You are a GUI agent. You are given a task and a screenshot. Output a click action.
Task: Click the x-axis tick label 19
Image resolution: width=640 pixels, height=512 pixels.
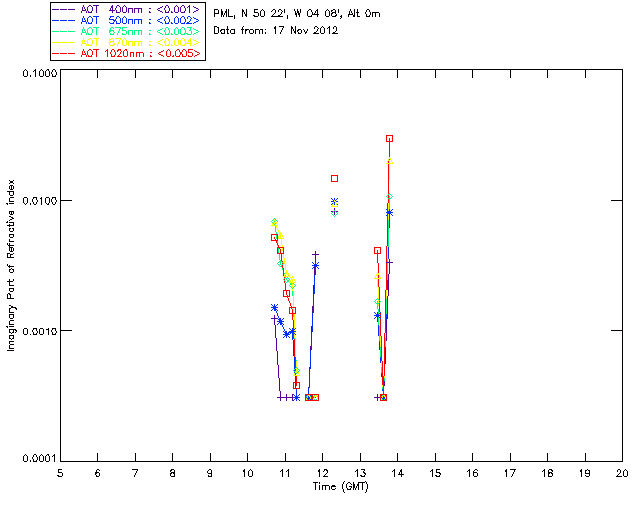[x=585, y=473]
